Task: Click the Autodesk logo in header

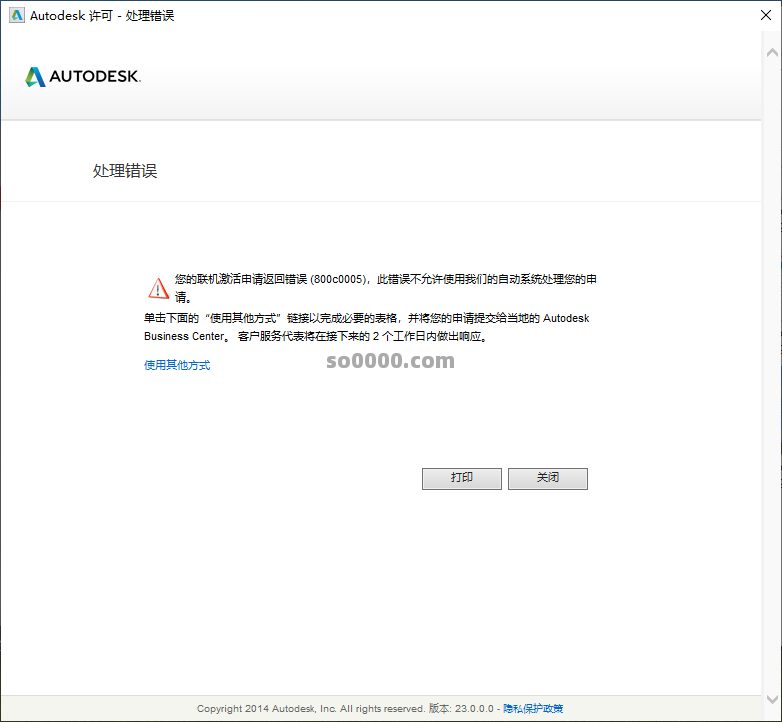Action: pyautogui.click(x=83, y=76)
